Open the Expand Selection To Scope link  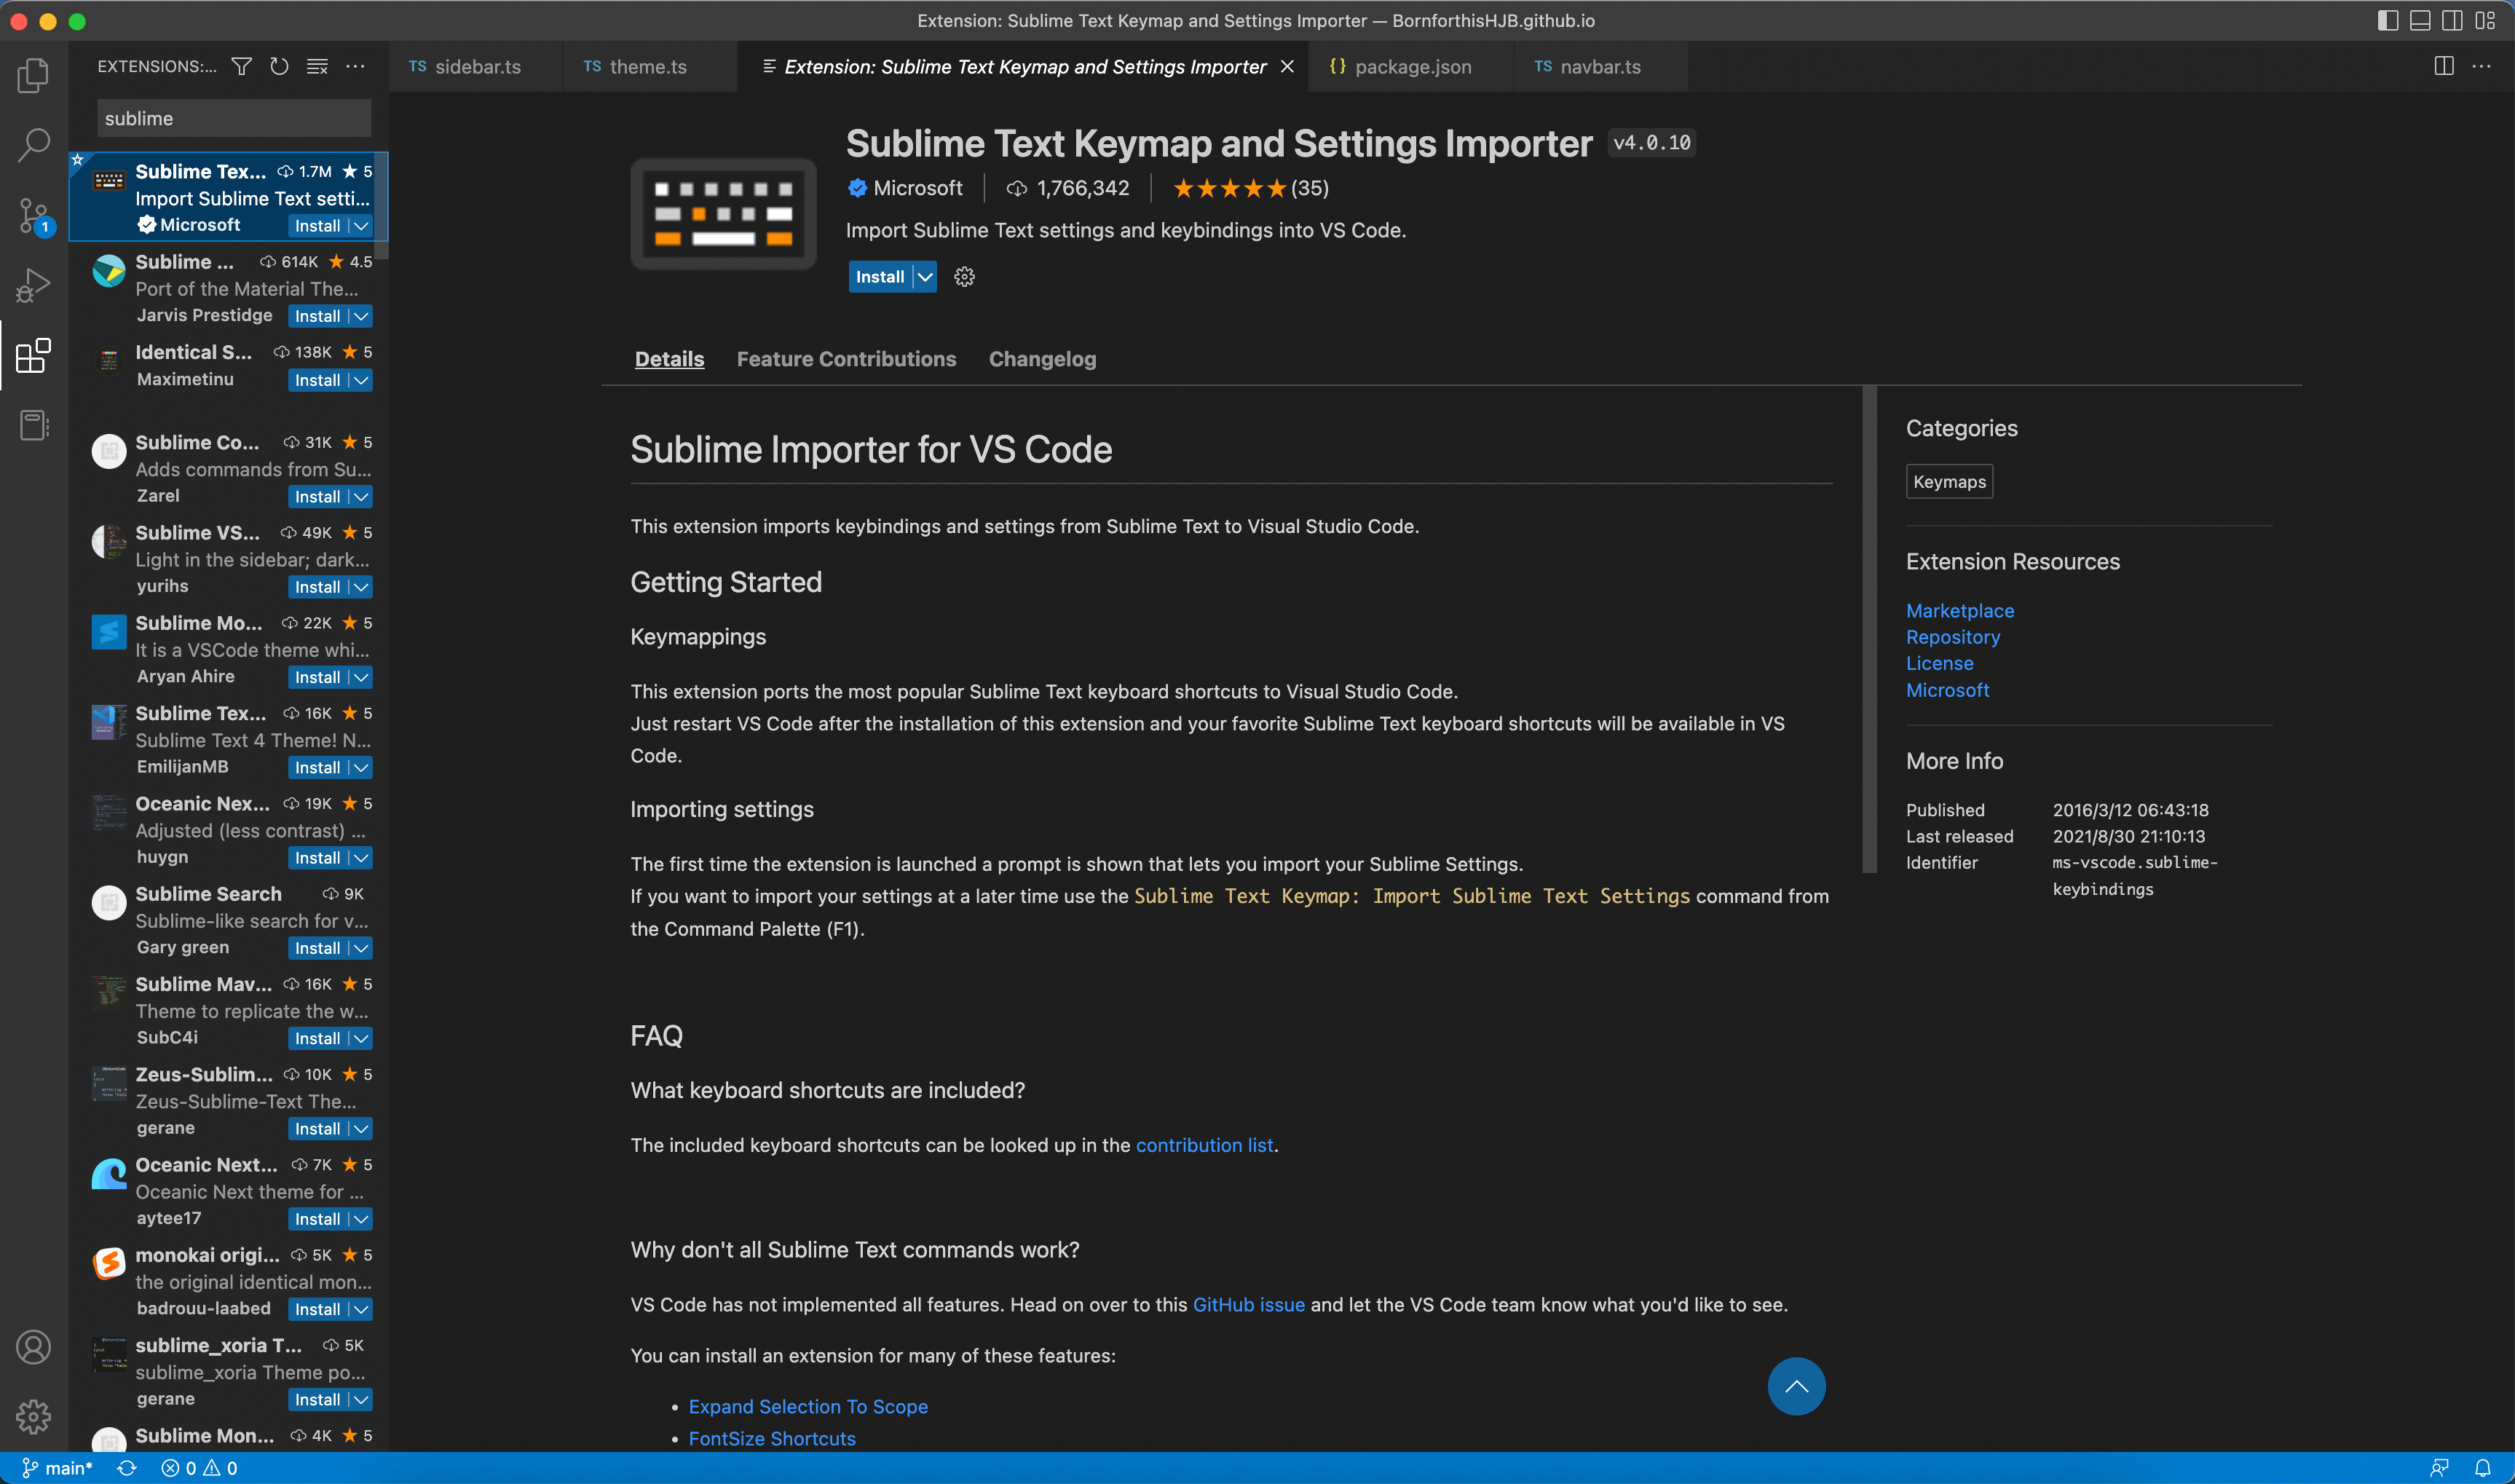pos(808,1406)
